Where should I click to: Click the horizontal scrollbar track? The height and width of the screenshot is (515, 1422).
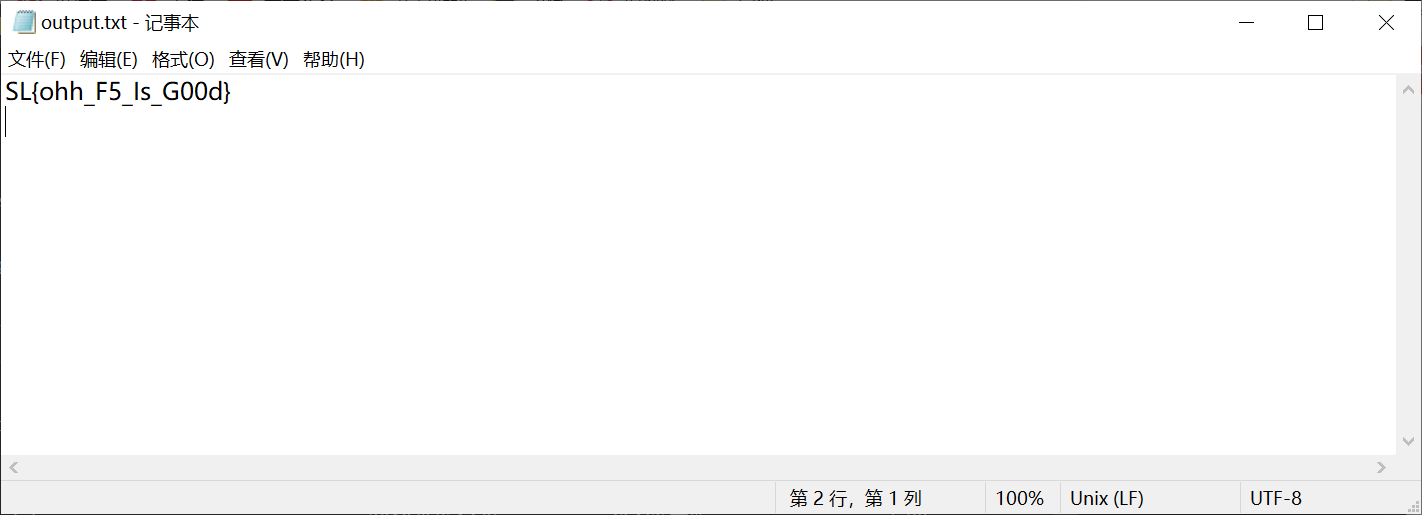click(698, 467)
